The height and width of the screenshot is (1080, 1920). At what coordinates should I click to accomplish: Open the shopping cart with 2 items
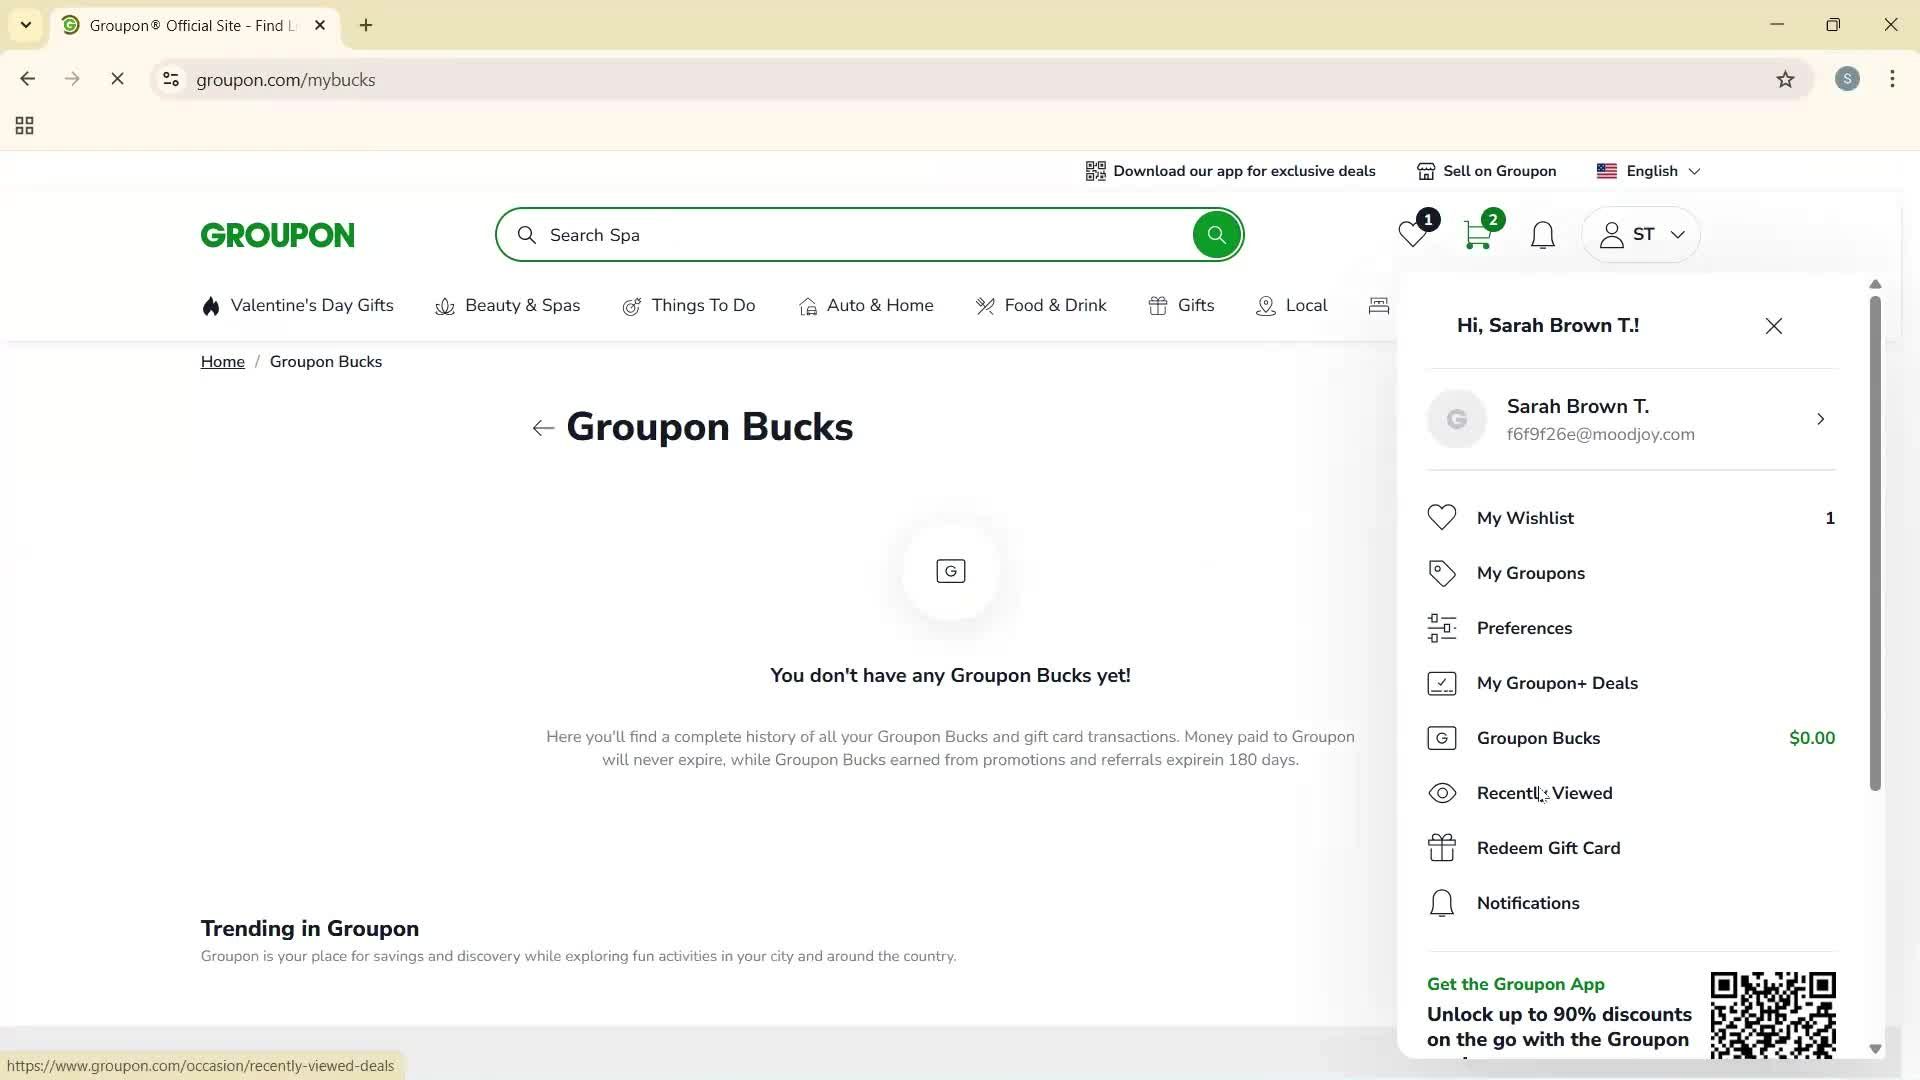[x=1477, y=234]
